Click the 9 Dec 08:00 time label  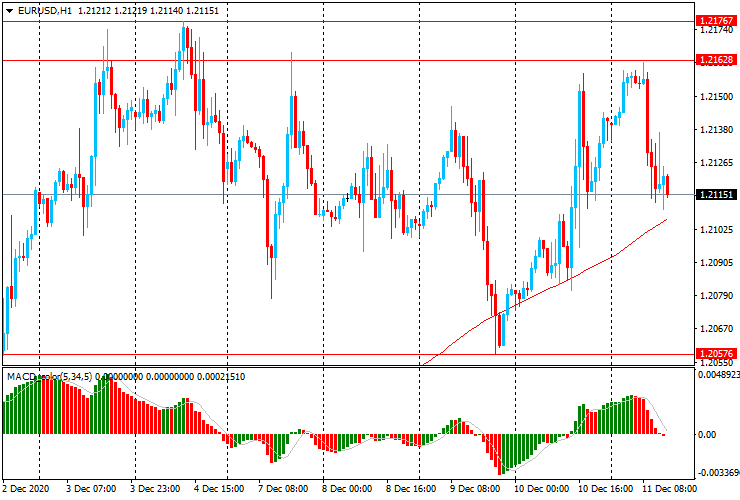tap(475, 488)
